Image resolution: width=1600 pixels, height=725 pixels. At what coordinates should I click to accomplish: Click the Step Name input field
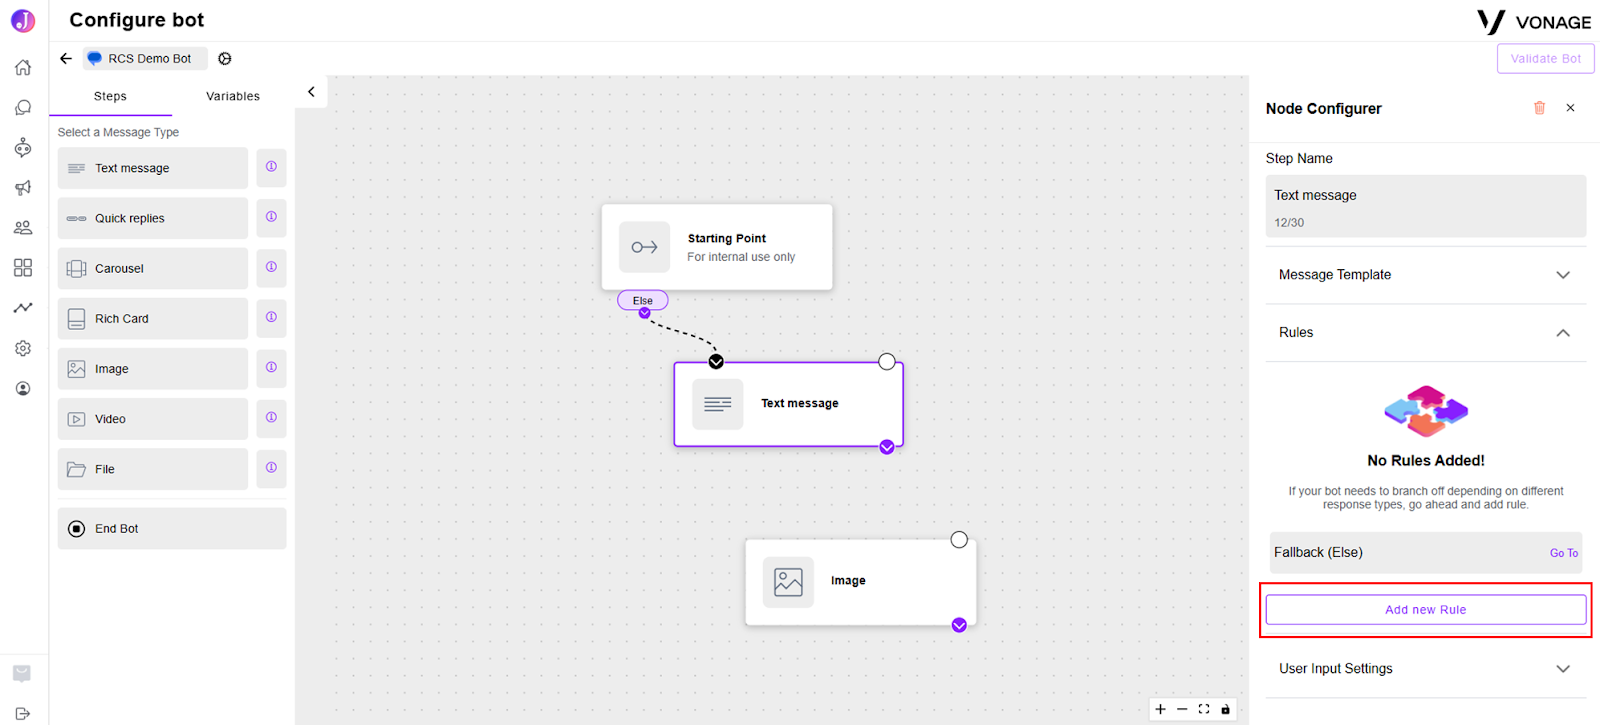click(x=1426, y=206)
